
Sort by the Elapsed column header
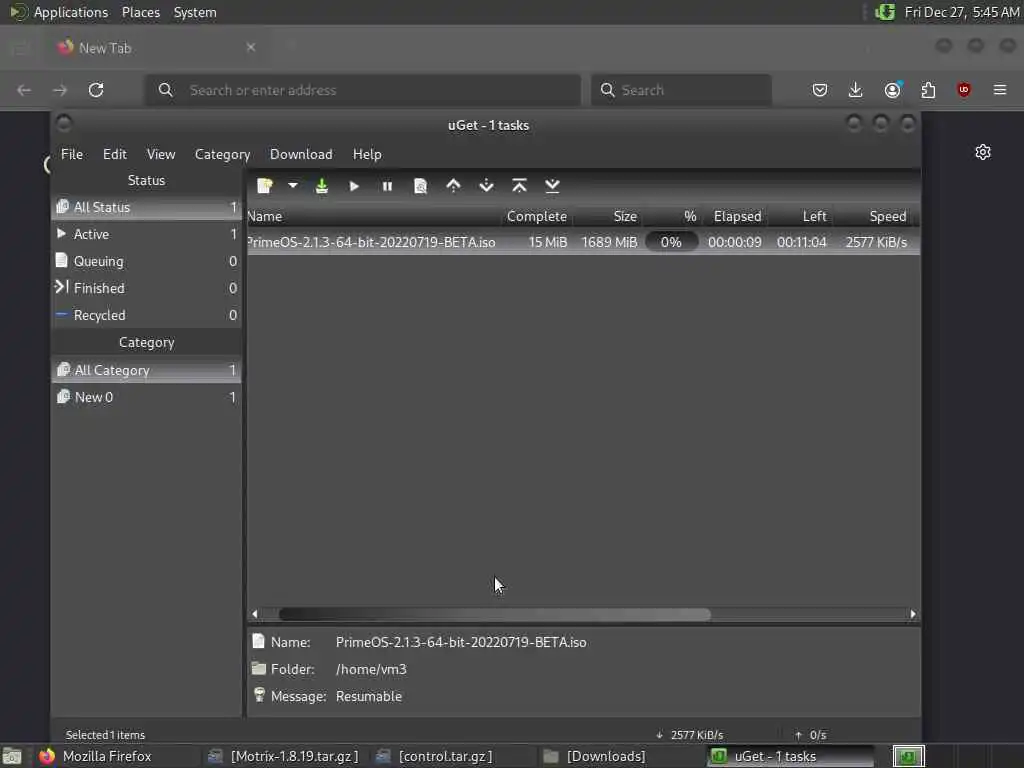737,216
